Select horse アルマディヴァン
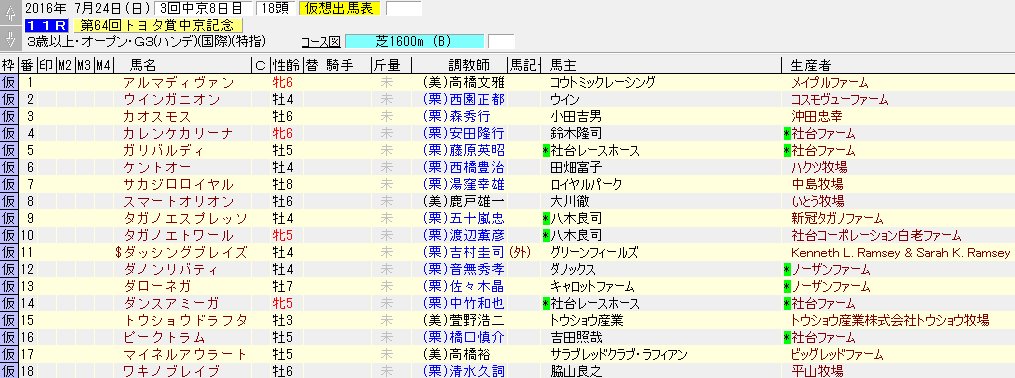Image resolution: width=1015 pixels, height=378 pixels. pyautogui.click(x=179, y=83)
